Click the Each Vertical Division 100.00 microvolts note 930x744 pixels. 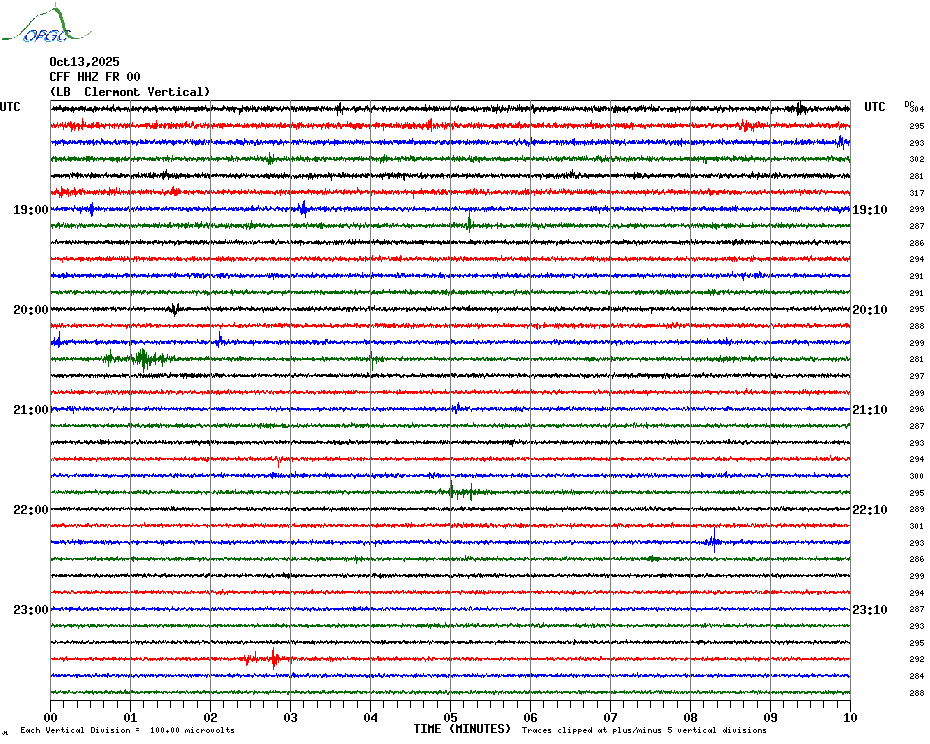[x=128, y=730]
